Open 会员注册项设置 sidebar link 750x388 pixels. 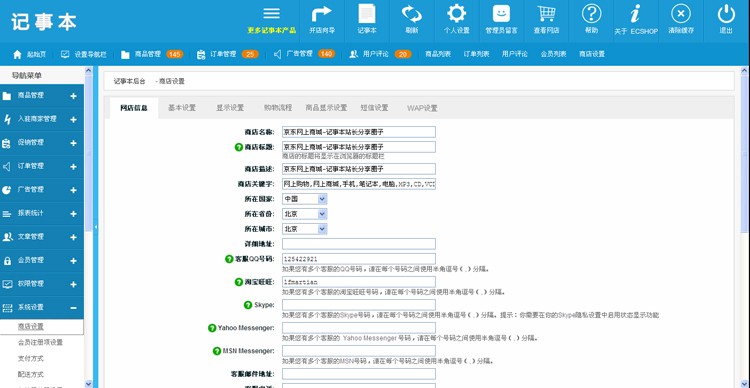click(x=40, y=343)
